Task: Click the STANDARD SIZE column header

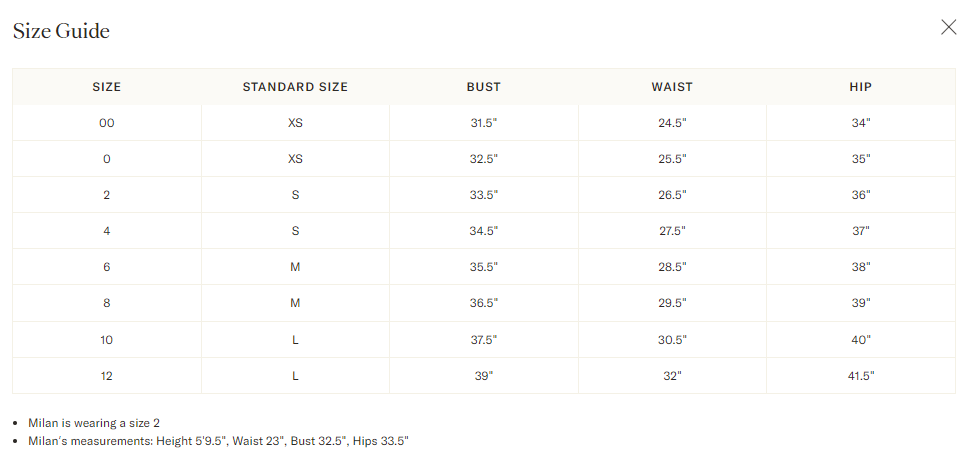Action: 295,87
